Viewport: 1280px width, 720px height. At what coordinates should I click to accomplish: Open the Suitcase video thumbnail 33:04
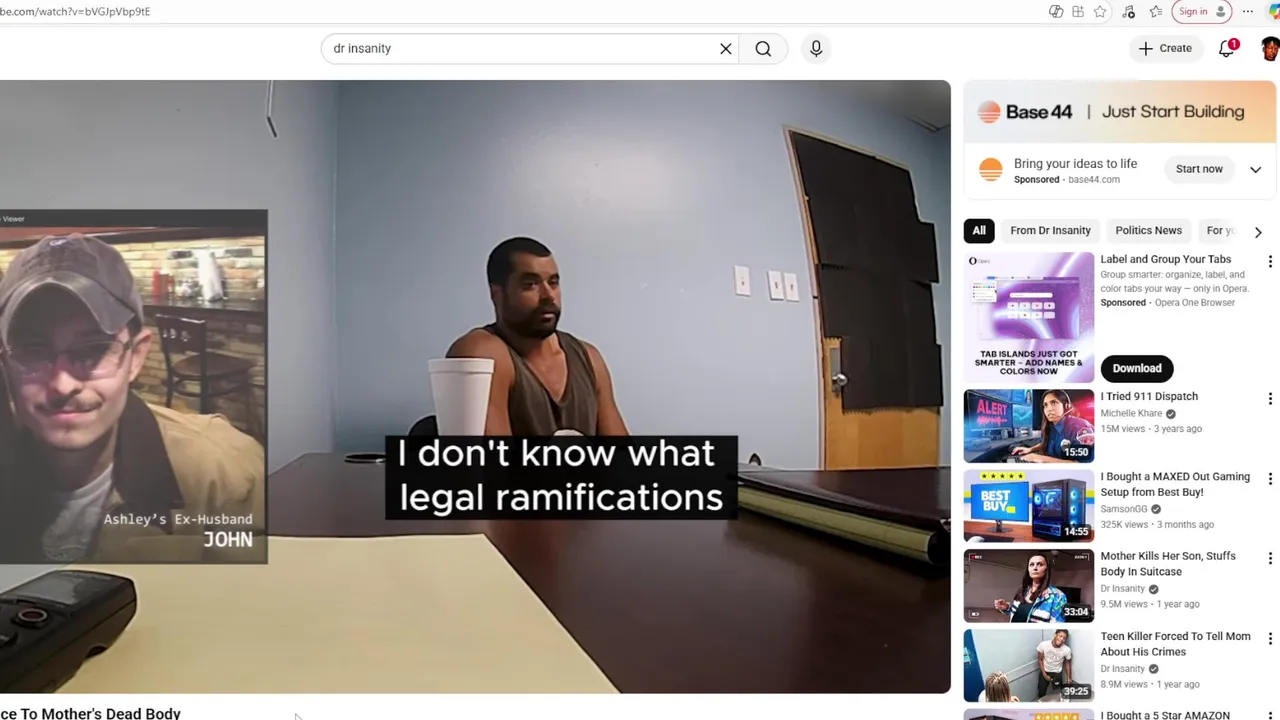click(x=1029, y=586)
